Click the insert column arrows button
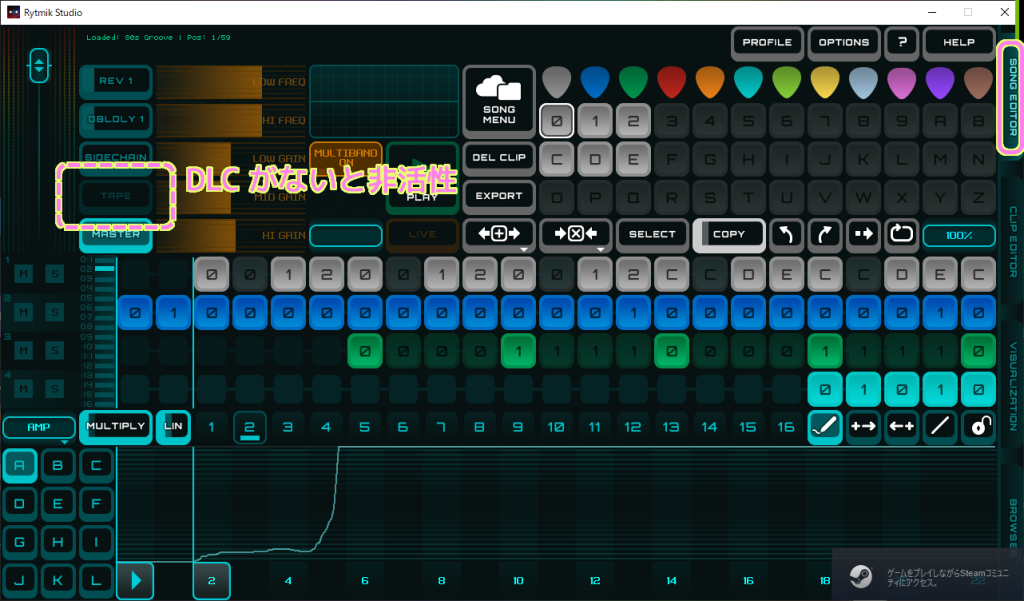Viewport: 1024px width, 601px height. (499, 235)
